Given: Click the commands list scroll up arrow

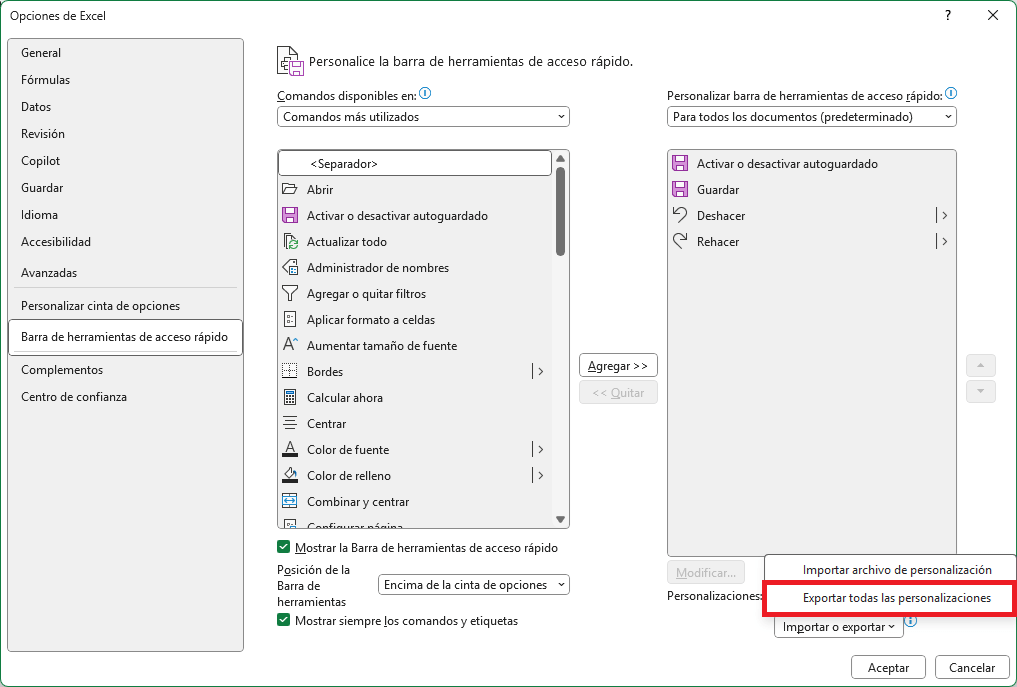Looking at the screenshot, I should [x=560, y=158].
